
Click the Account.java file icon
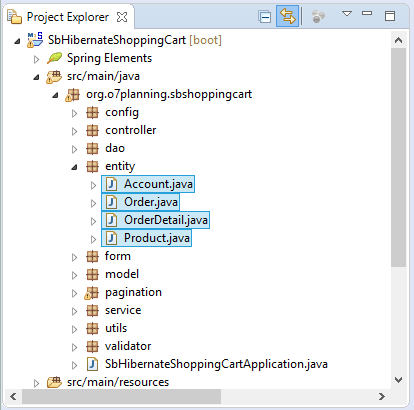[x=112, y=184]
